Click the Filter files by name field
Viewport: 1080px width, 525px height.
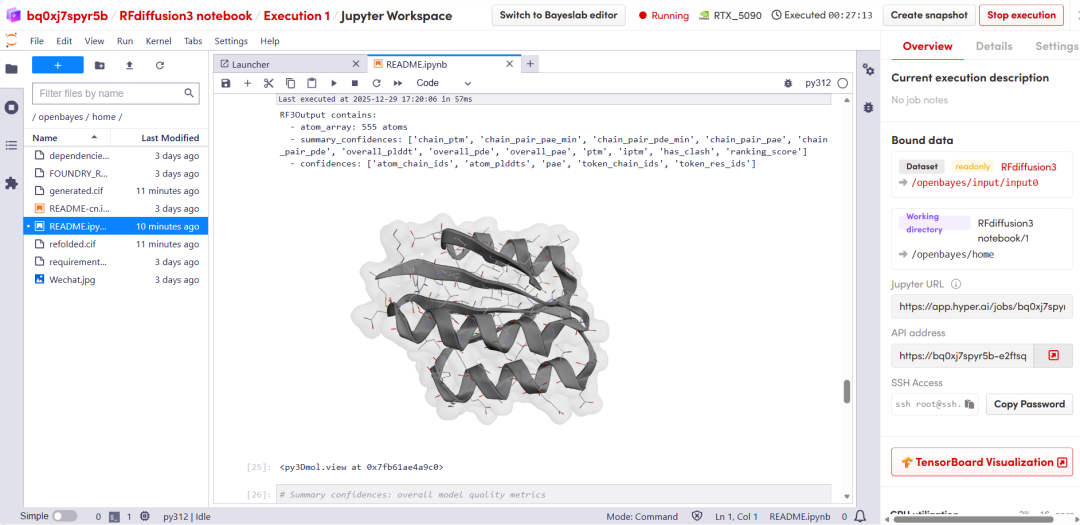[108, 93]
